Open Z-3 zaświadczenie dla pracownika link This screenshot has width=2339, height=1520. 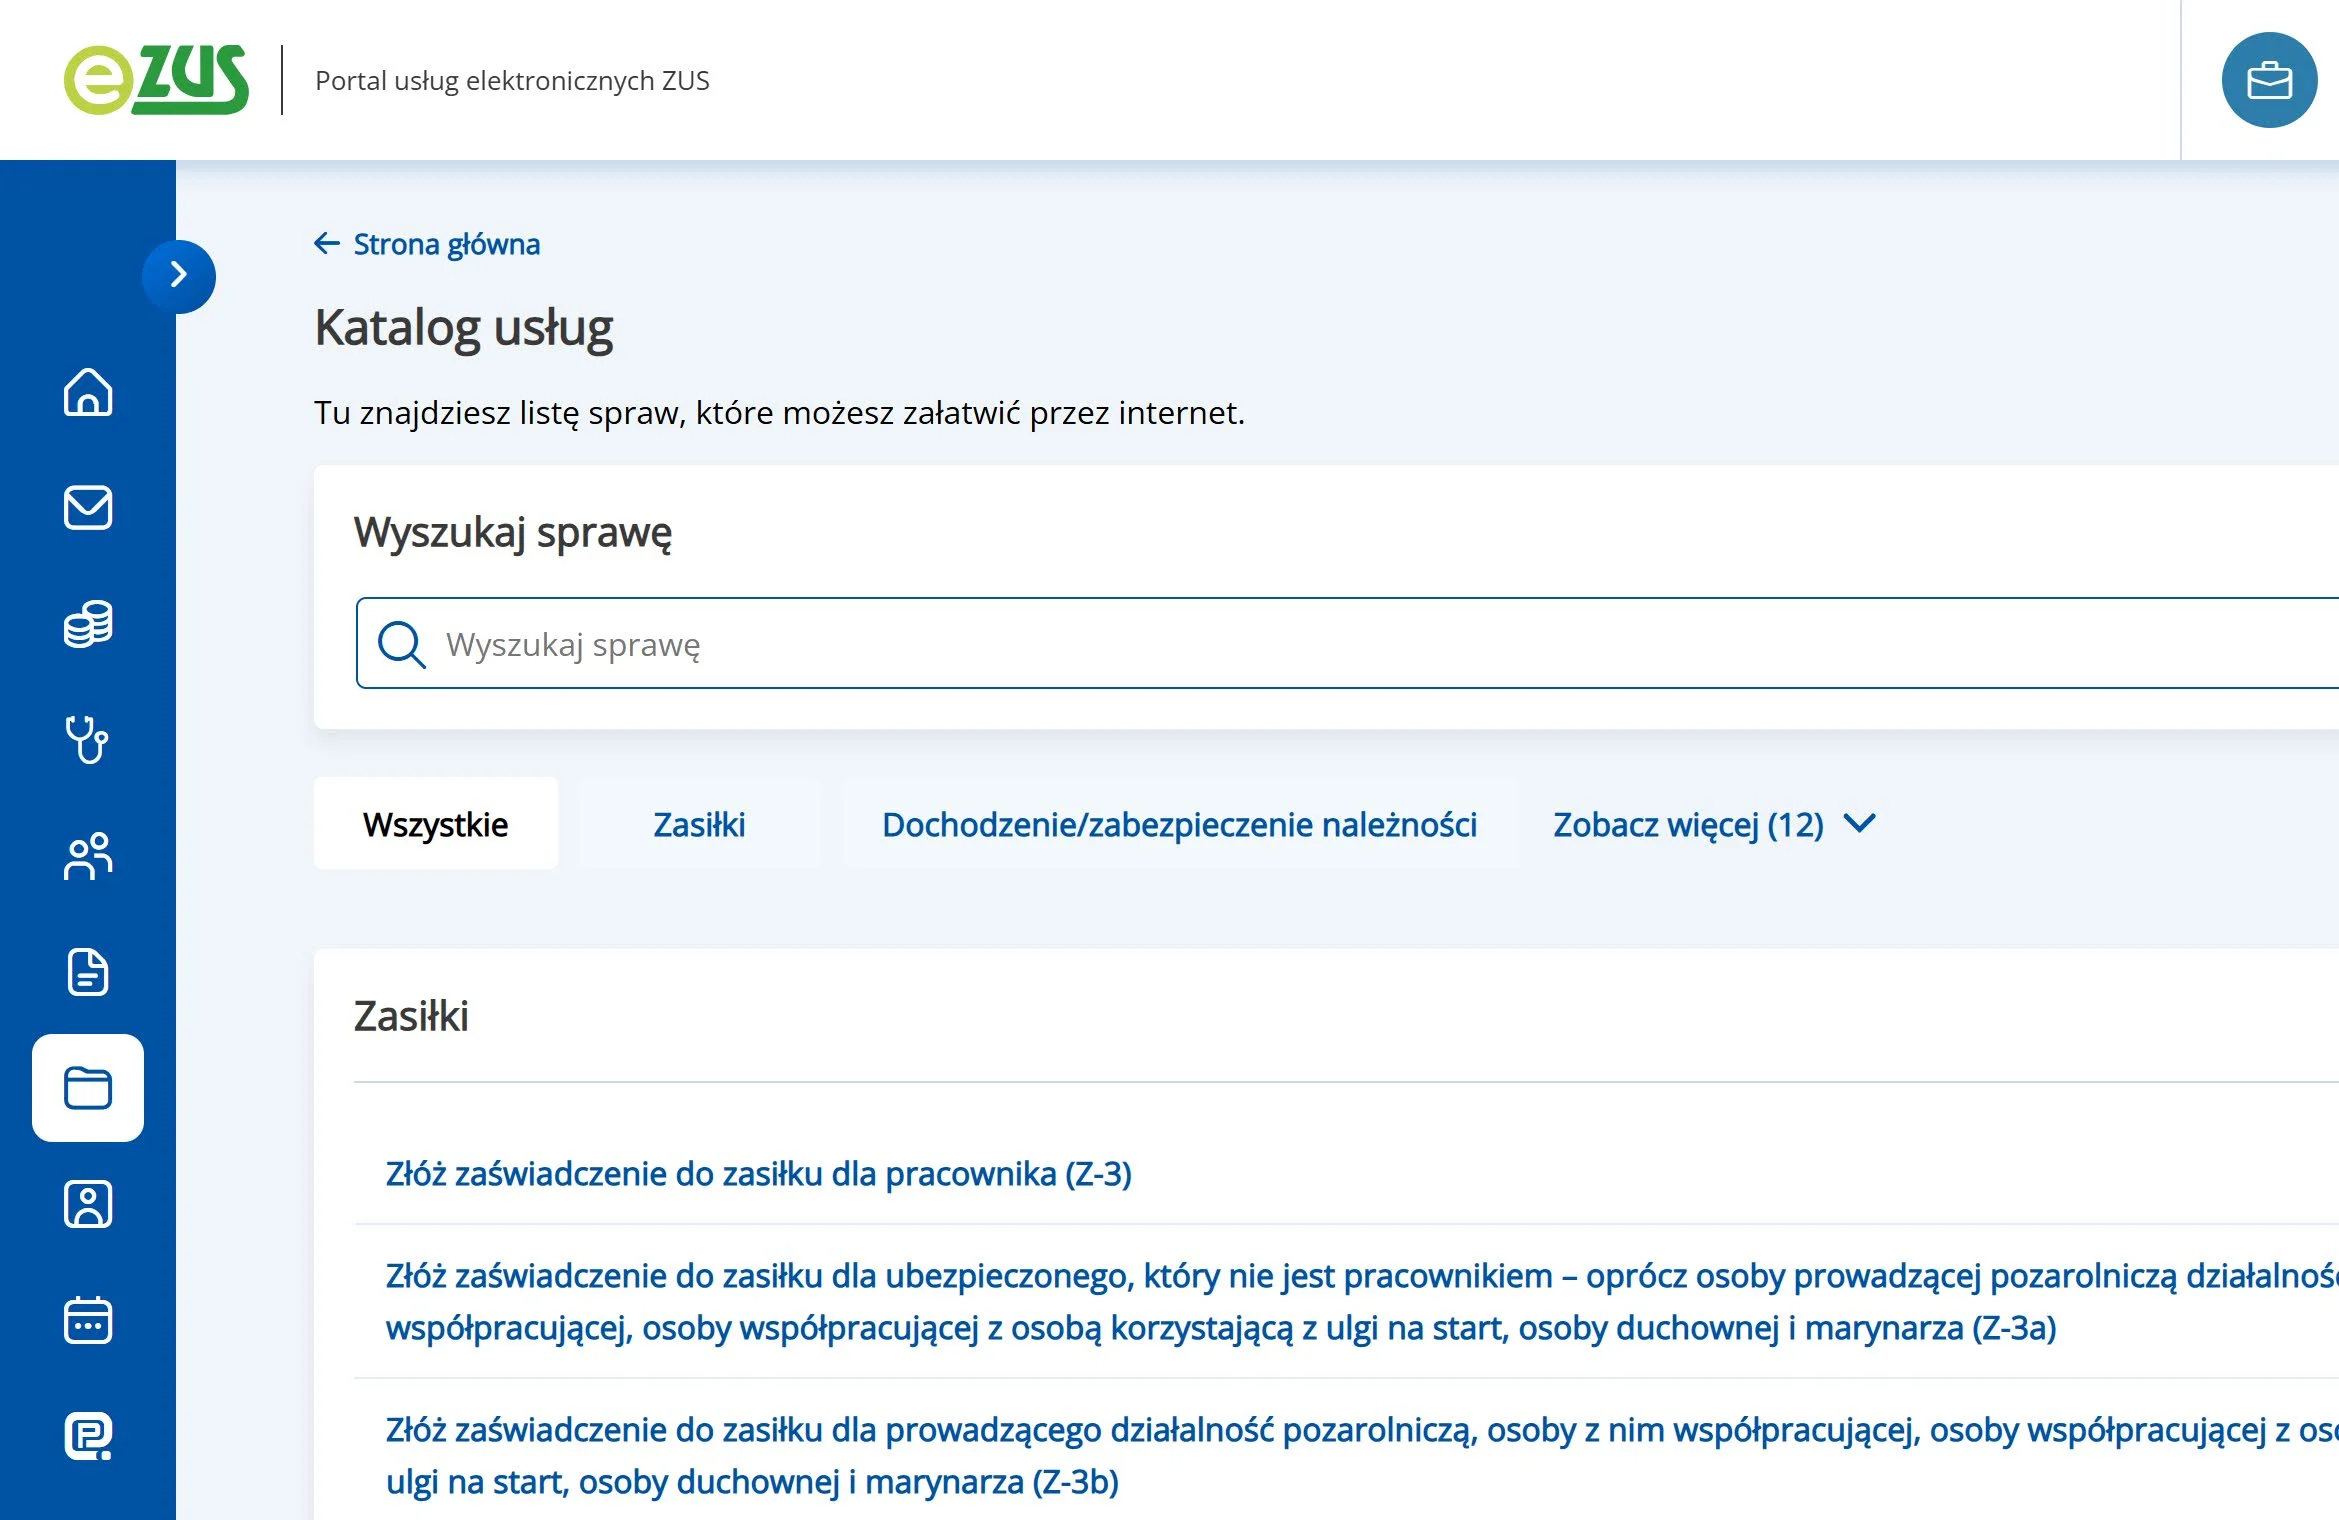pos(758,1173)
